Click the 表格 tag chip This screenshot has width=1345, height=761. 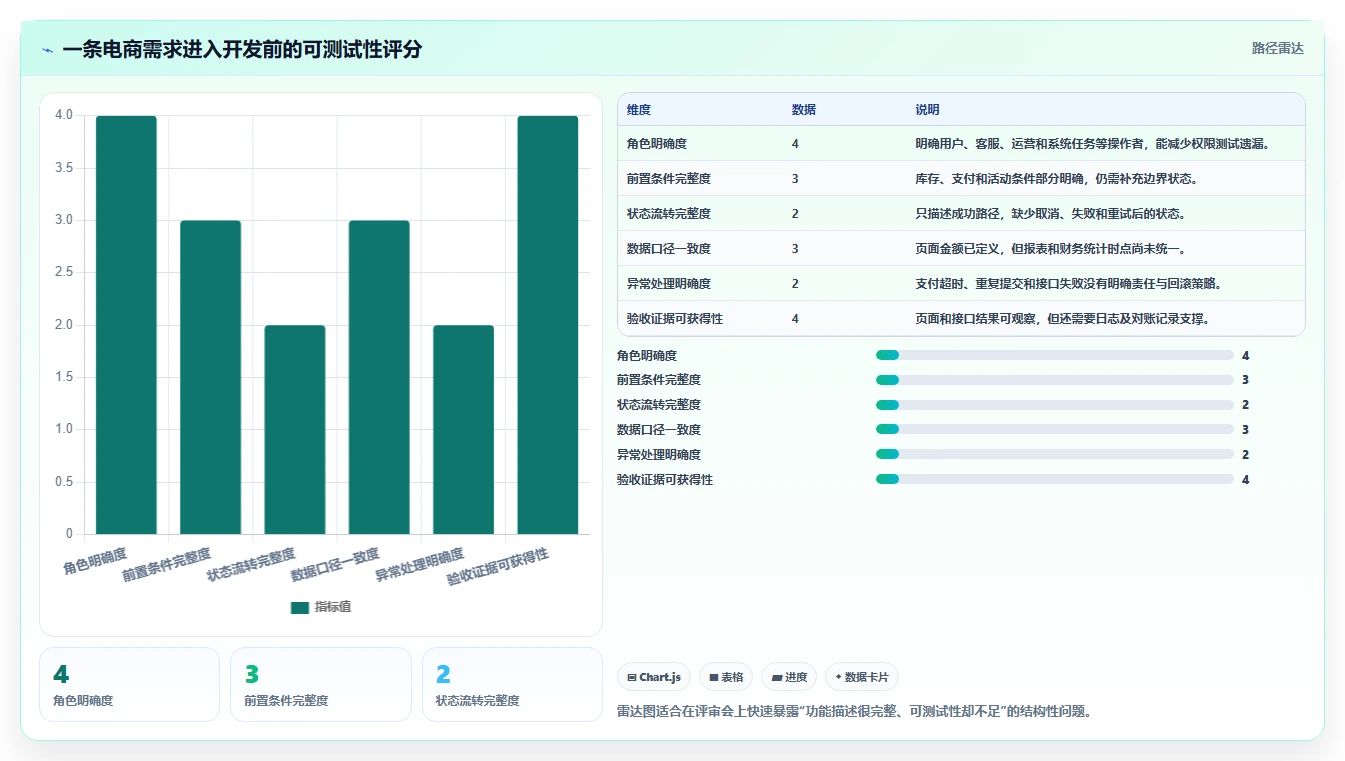(726, 677)
